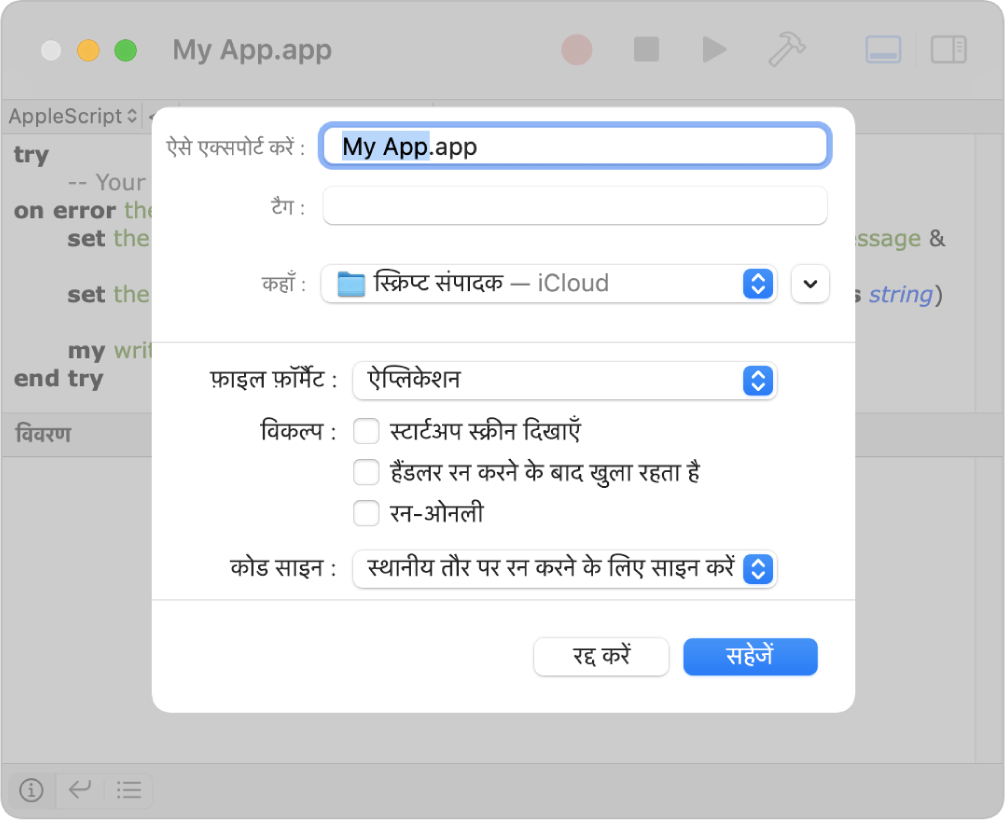
Task: Enable रन-ओनली checkbox
Action: [x=366, y=514]
